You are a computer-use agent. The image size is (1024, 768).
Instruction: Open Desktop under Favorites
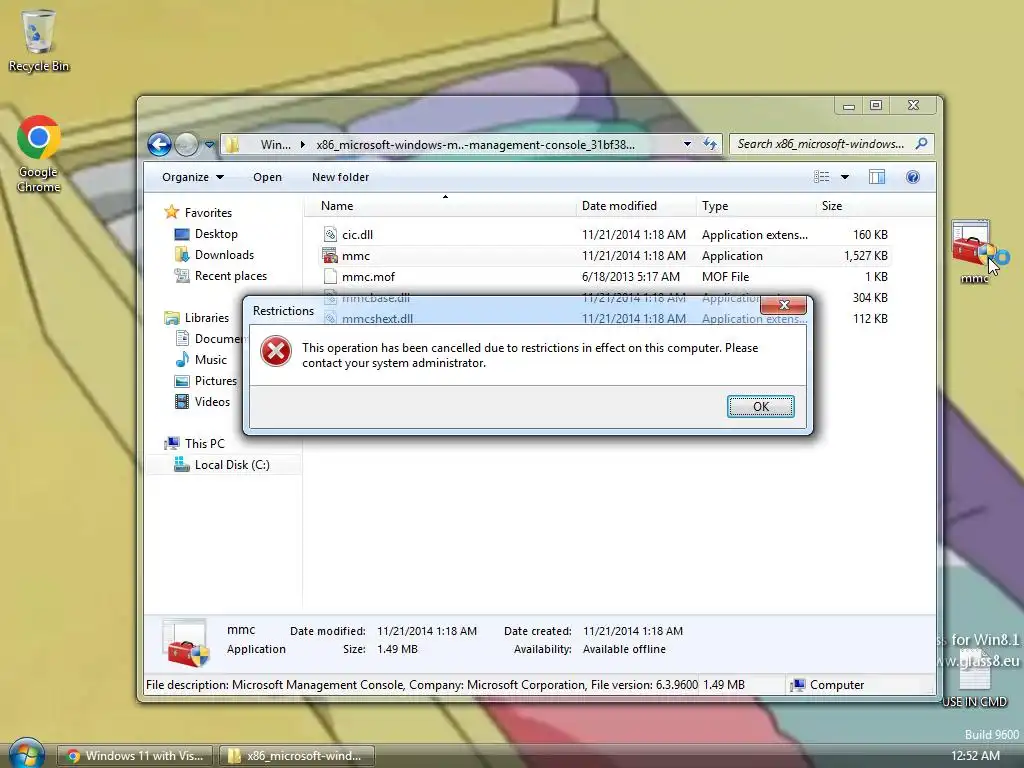click(216, 234)
